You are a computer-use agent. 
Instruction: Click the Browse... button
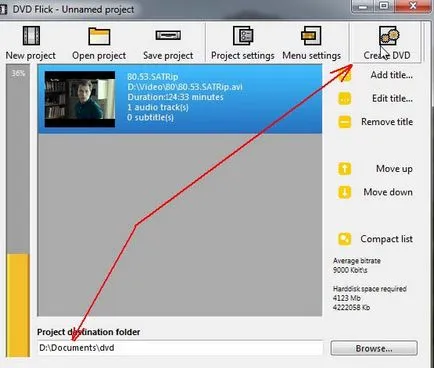[374, 348]
